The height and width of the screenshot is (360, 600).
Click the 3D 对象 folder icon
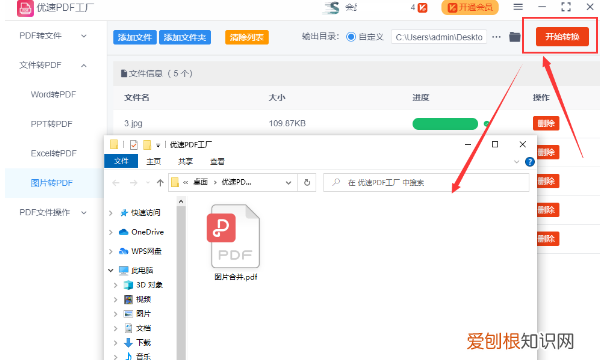pos(128,285)
